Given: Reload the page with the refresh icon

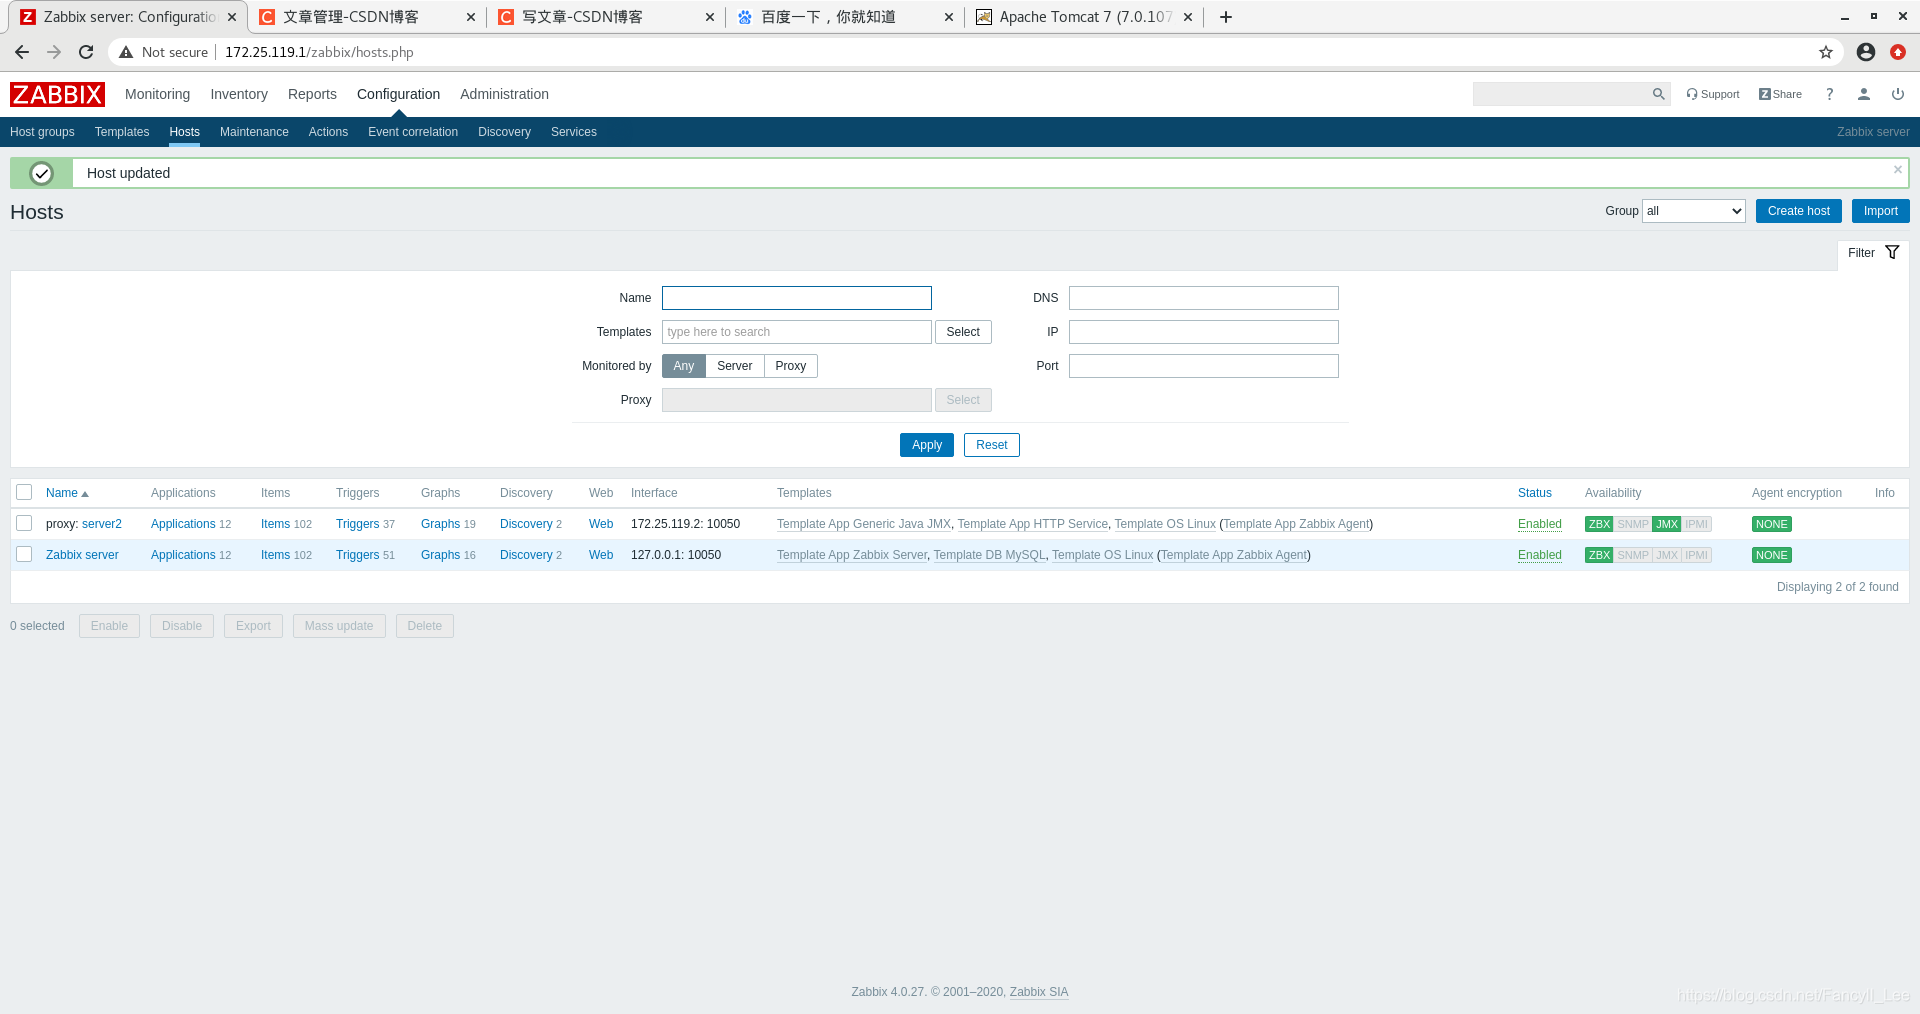Looking at the screenshot, I should pyautogui.click(x=86, y=52).
